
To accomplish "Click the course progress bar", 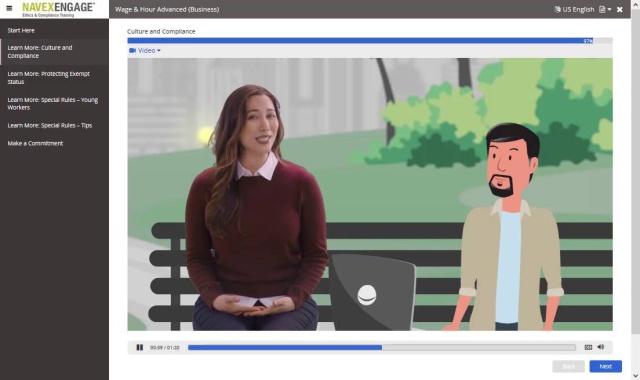I will tap(370, 41).
